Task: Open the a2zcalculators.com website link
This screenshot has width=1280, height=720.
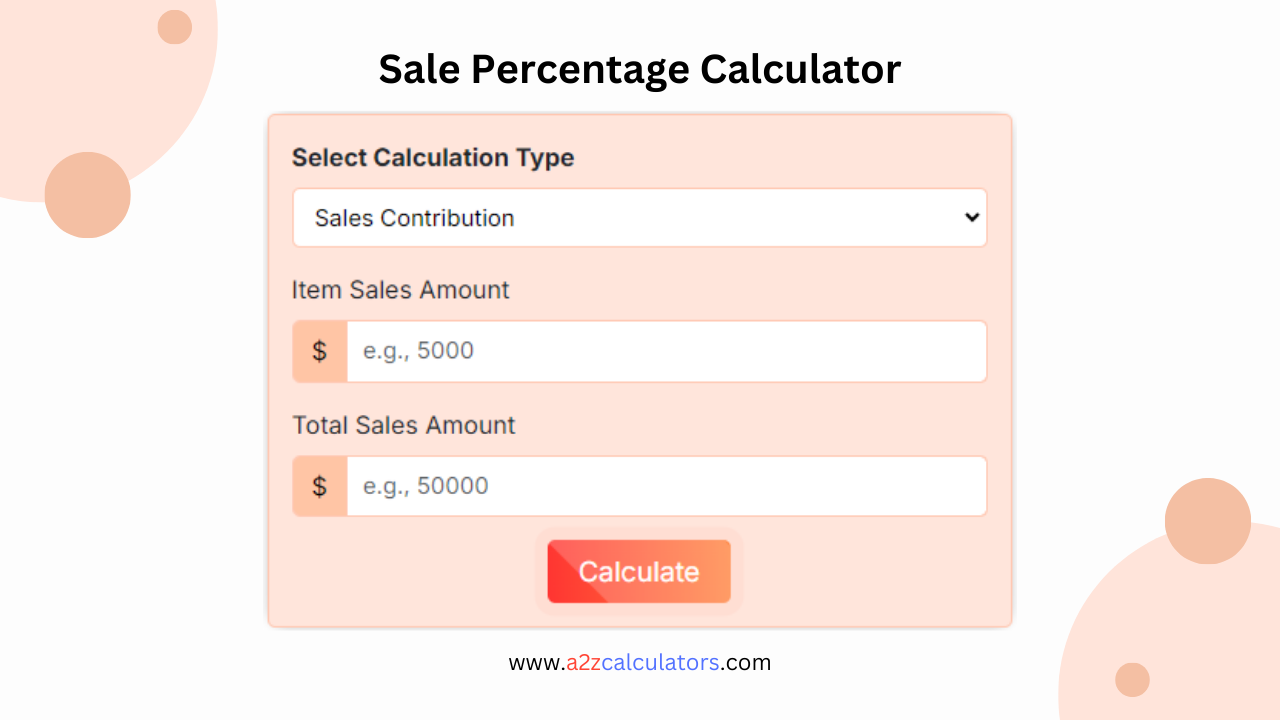Action: coord(639,662)
